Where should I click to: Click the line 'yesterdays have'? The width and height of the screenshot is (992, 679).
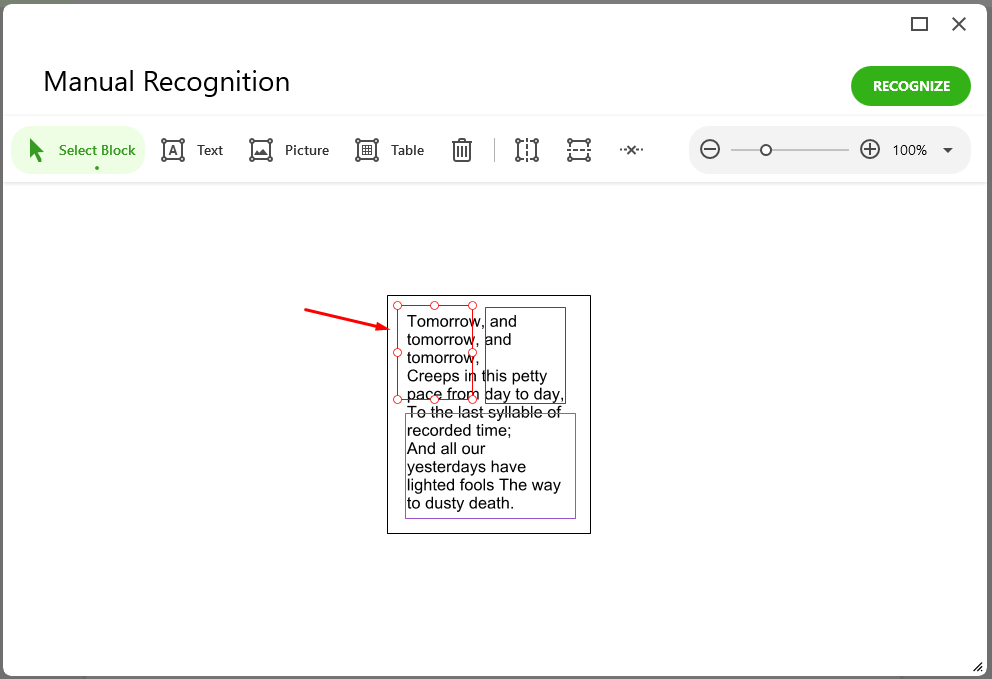coord(466,467)
